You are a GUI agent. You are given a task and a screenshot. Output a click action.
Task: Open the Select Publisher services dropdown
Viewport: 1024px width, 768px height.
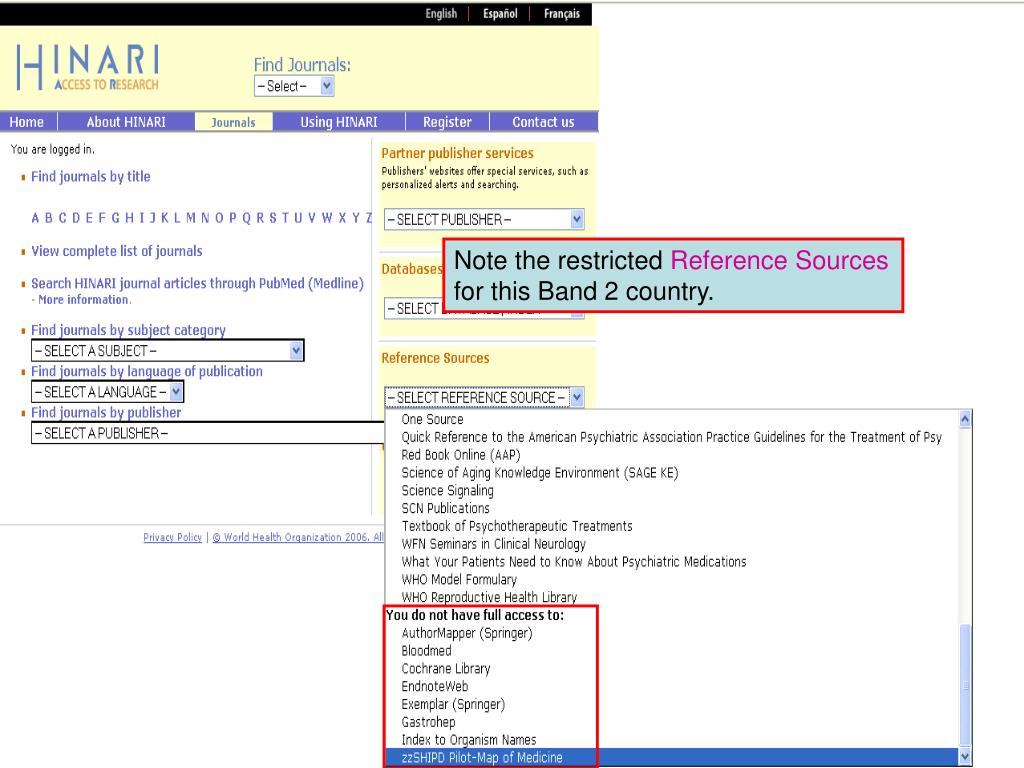(x=484, y=219)
